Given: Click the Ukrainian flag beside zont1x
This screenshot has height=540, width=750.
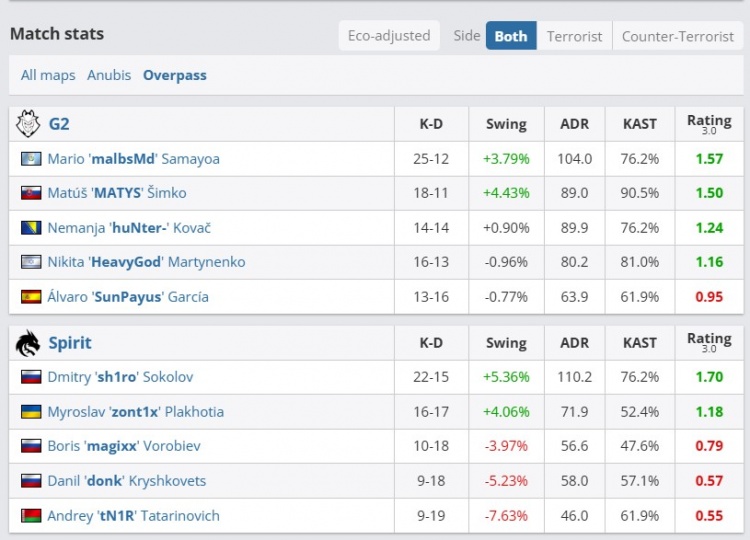Looking at the screenshot, I should (x=31, y=411).
